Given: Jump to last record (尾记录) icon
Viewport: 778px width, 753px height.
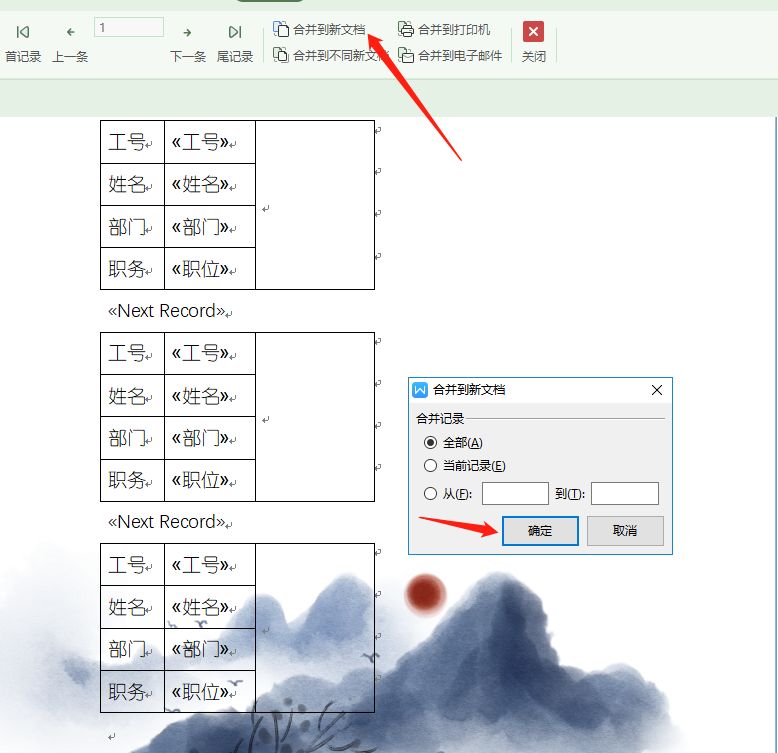Looking at the screenshot, I should pos(235,32).
